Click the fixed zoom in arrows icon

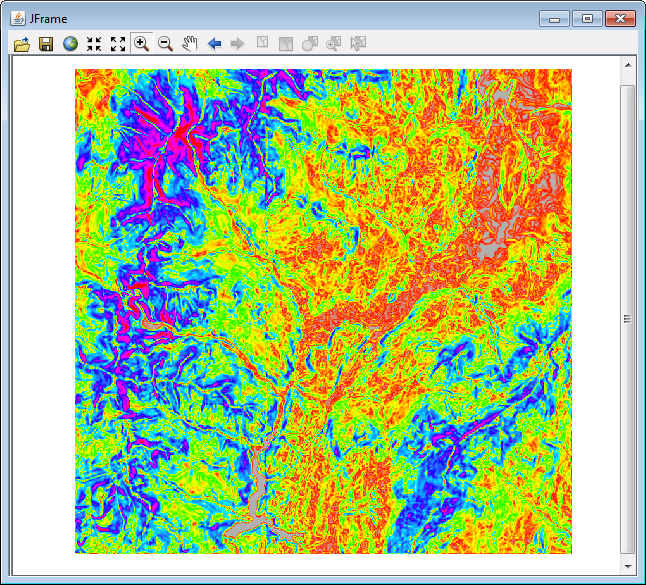pyautogui.click(x=94, y=44)
